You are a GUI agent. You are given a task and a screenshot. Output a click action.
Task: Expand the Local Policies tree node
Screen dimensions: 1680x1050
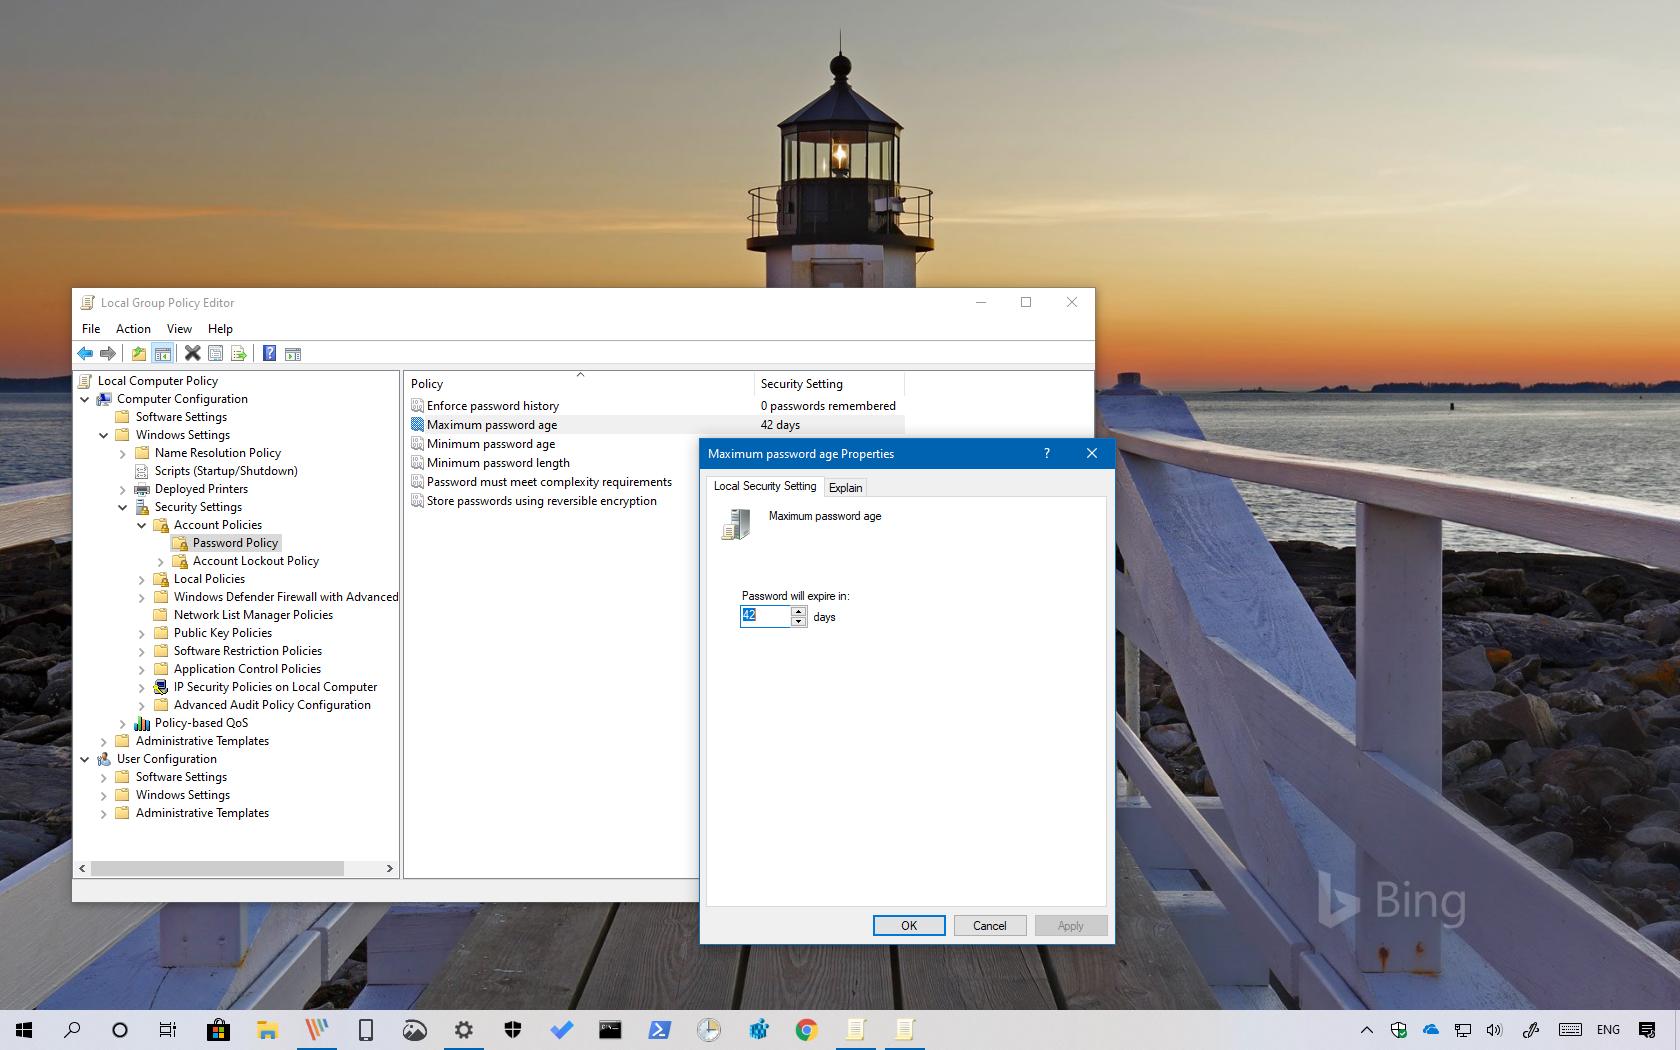(x=142, y=579)
